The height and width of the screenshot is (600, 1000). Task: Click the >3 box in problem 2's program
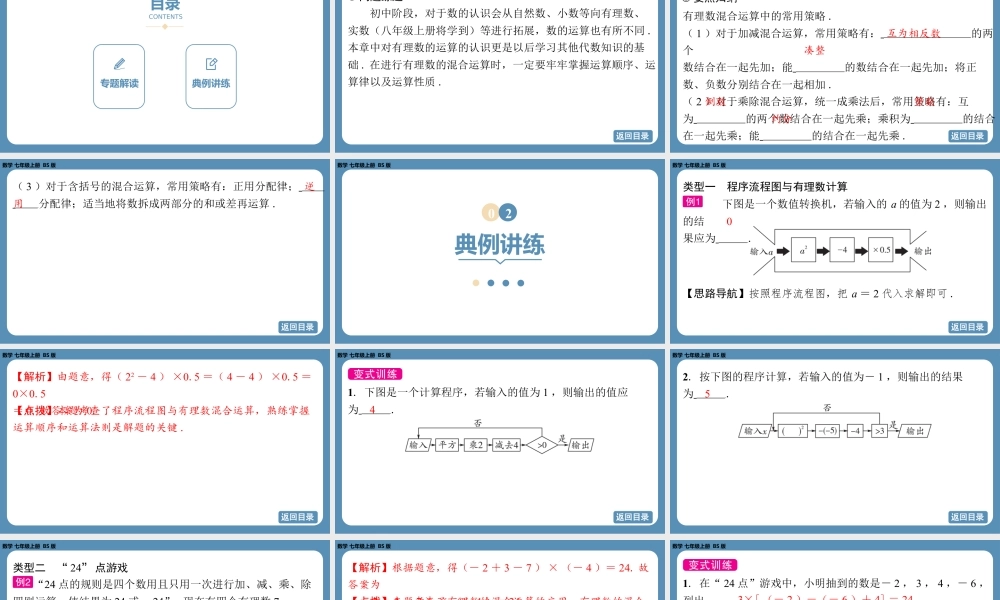click(878, 431)
